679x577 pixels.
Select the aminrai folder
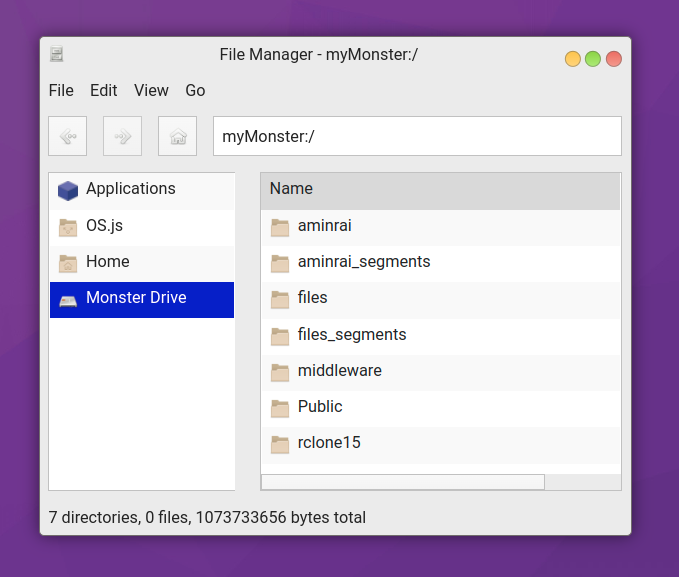[324, 226]
